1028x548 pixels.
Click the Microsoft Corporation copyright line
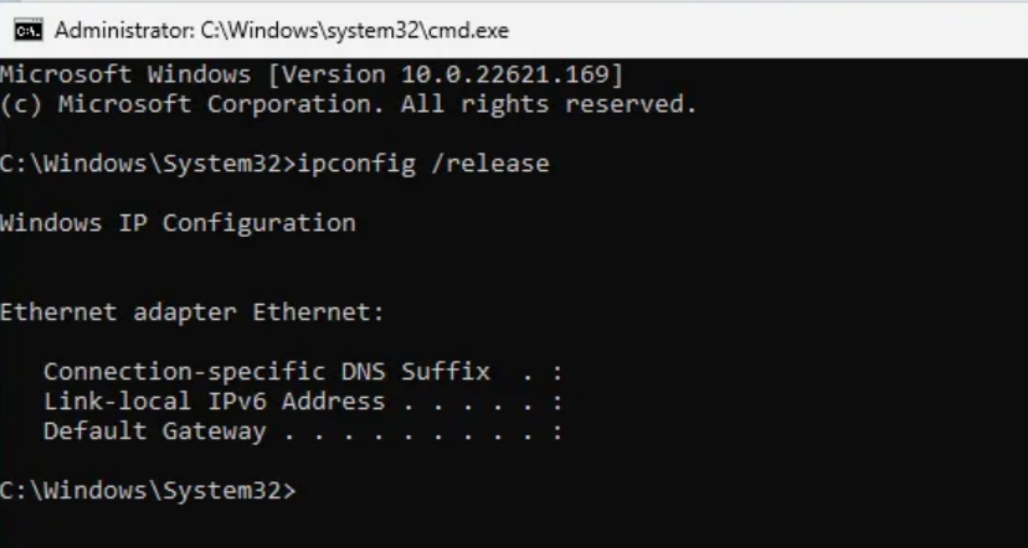point(347,104)
